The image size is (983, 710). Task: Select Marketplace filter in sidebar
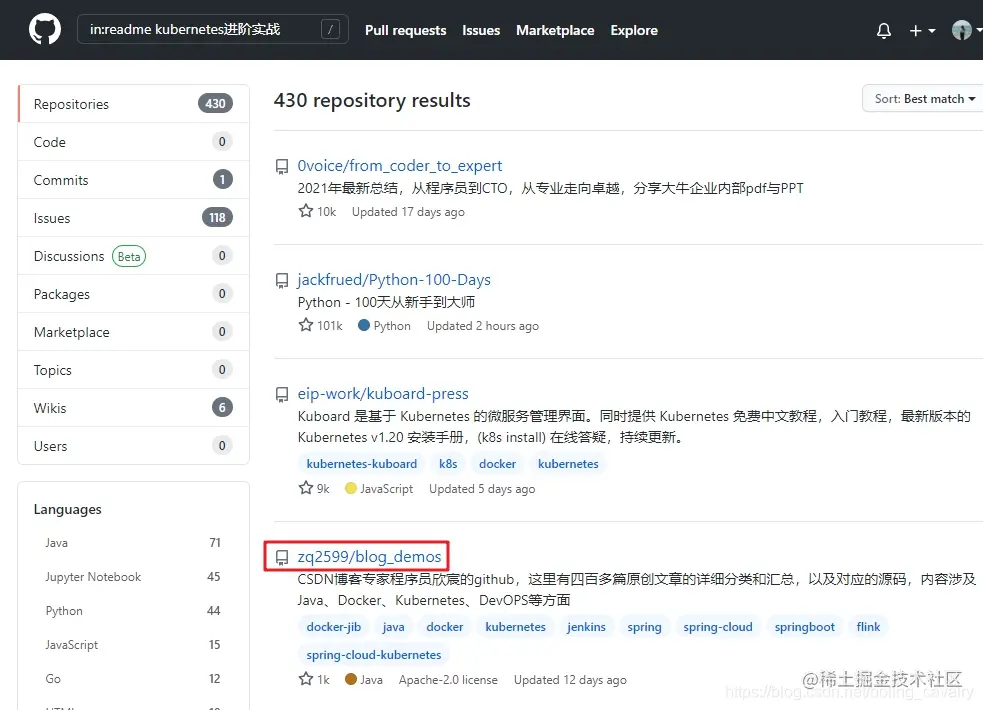[x=134, y=332]
